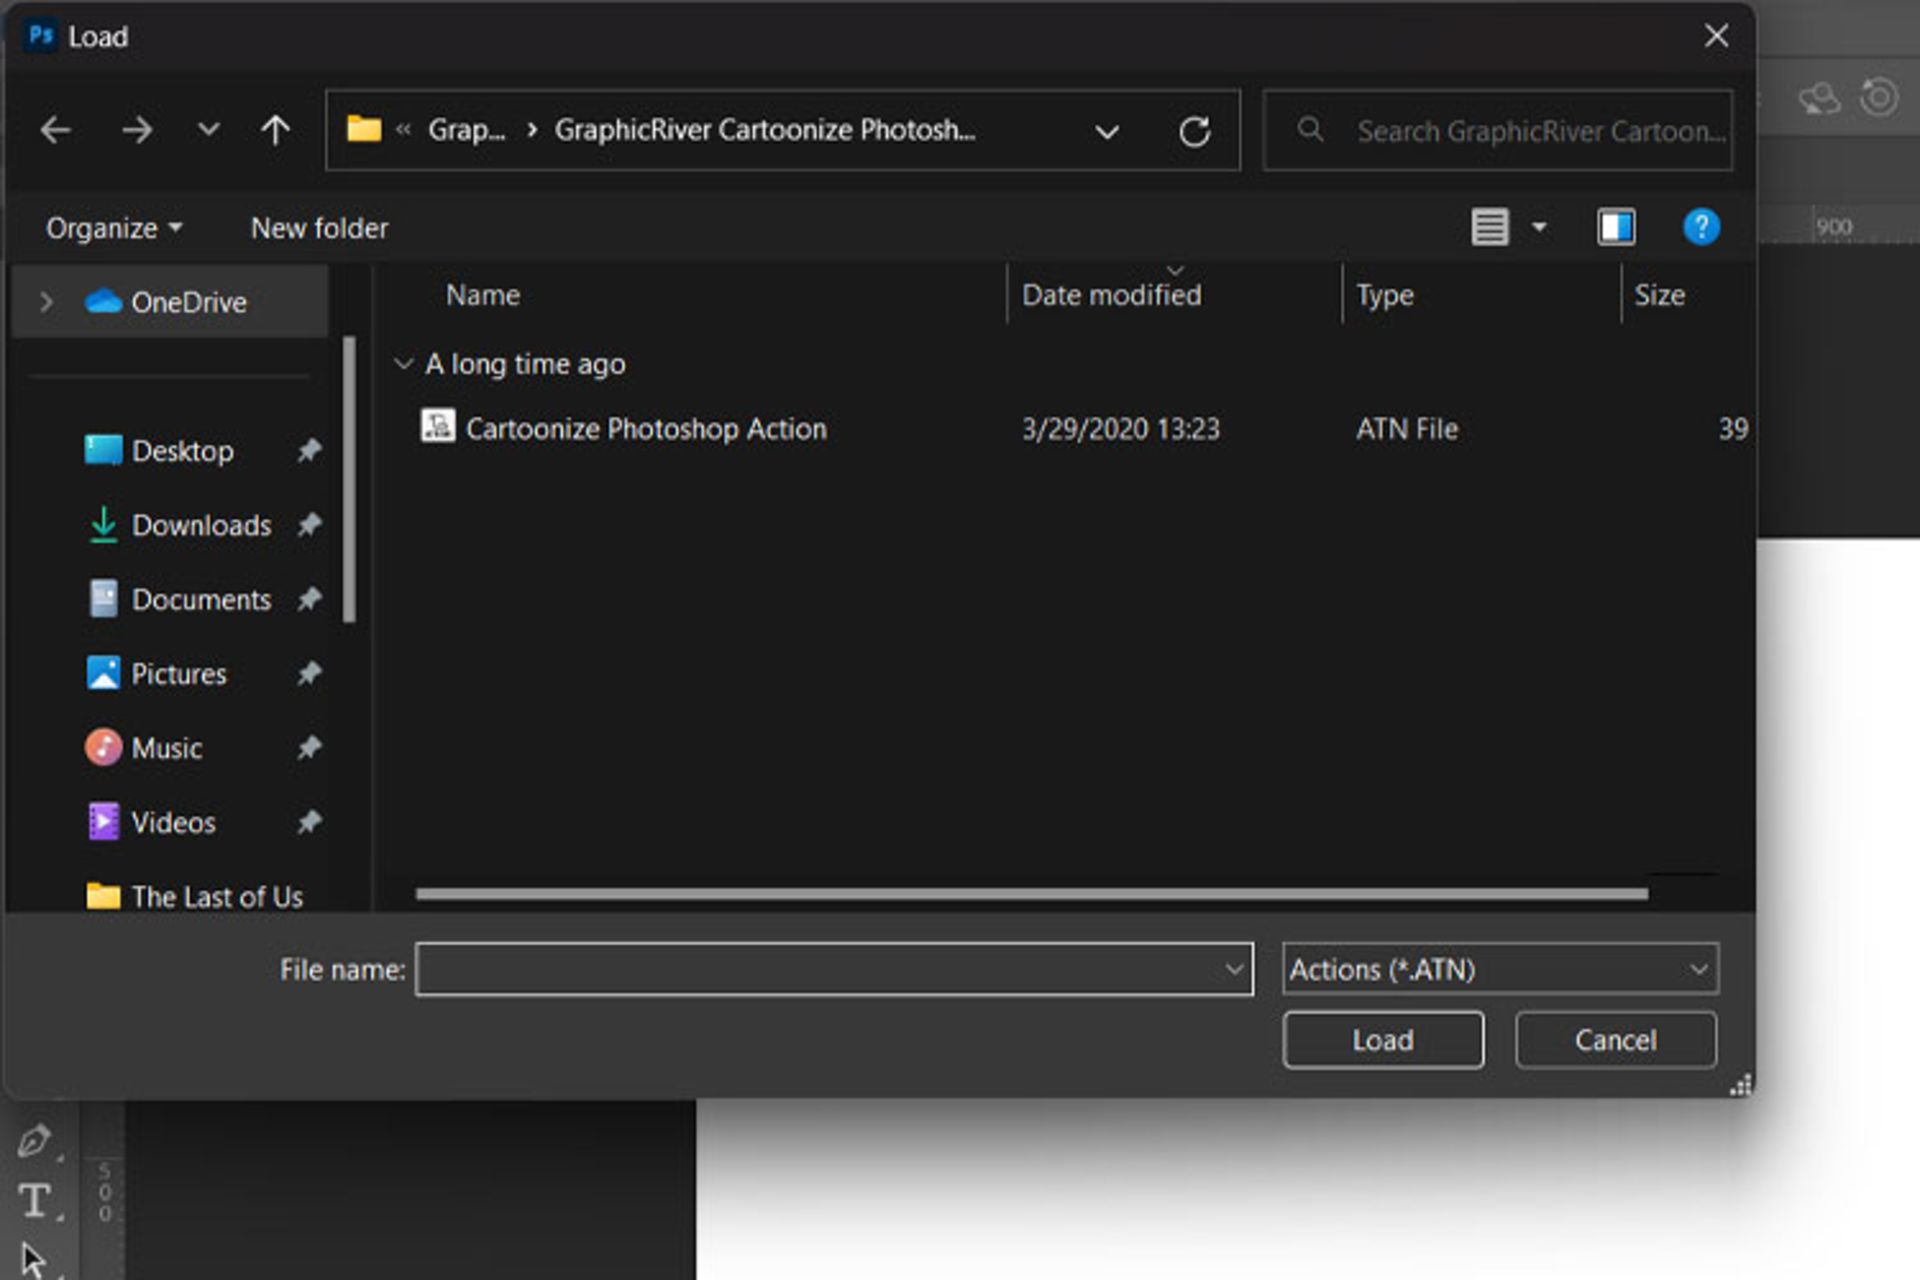Click the pin icon beside Music
The width and height of the screenshot is (1920, 1280).
(309, 748)
